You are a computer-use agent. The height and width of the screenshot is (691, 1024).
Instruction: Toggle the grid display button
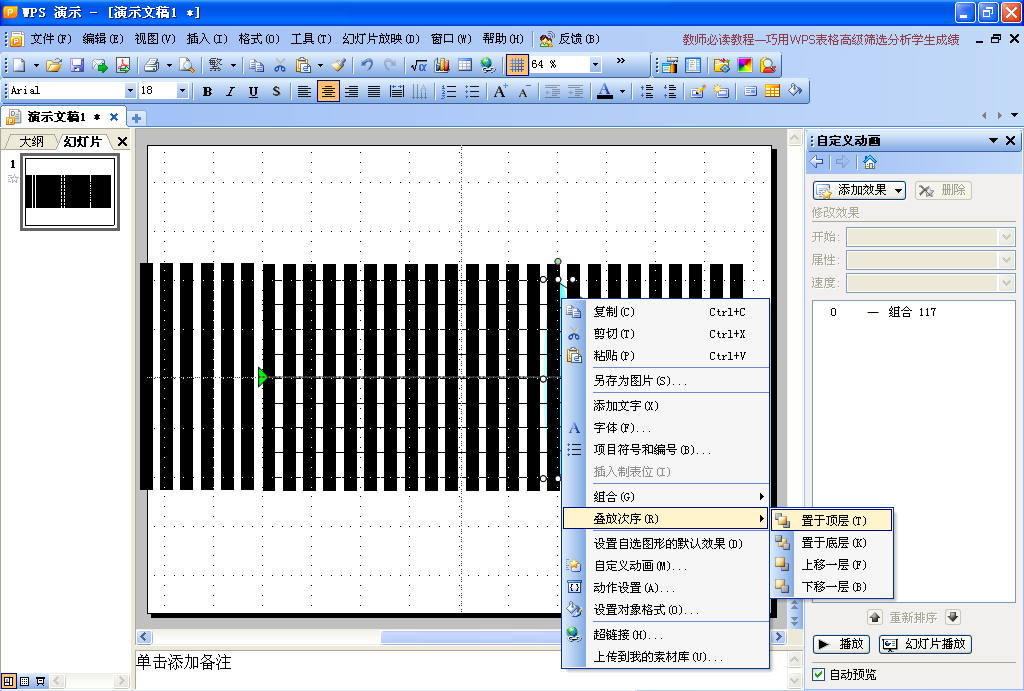click(516, 65)
